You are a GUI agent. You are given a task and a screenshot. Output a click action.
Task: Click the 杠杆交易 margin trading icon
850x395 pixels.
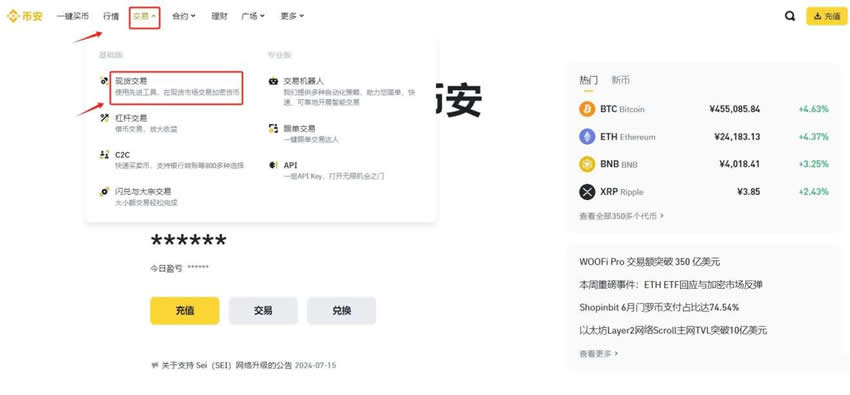pyautogui.click(x=105, y=118)
